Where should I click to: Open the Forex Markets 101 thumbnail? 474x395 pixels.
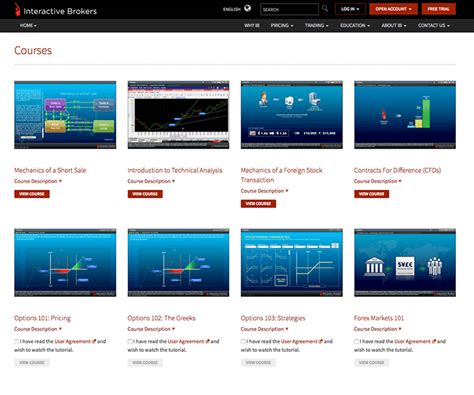[405, 263]
